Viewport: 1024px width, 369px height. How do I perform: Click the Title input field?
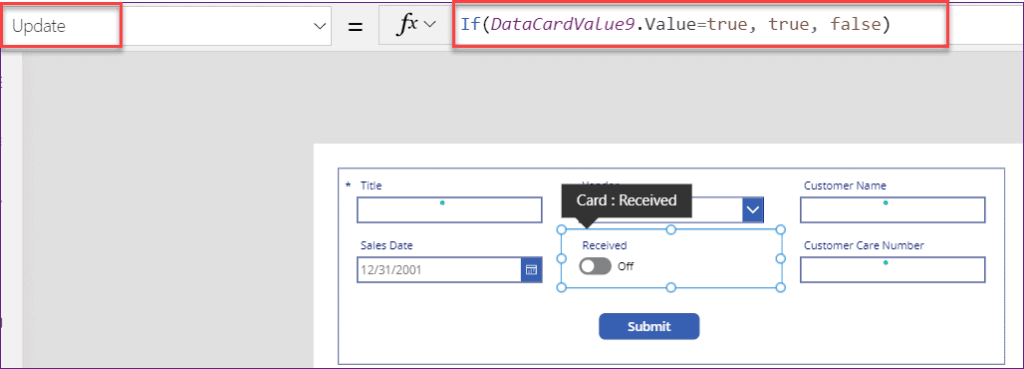[x=449, y=210]
